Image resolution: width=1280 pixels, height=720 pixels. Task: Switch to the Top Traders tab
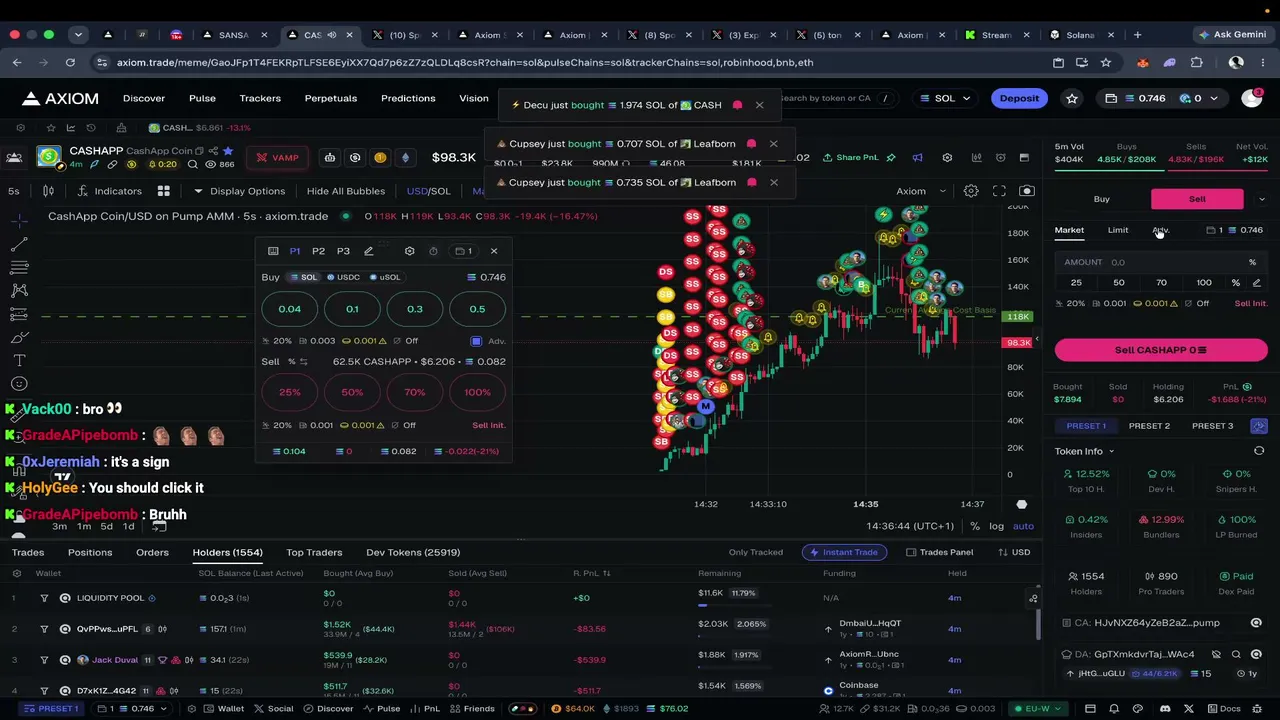(314, 552)
